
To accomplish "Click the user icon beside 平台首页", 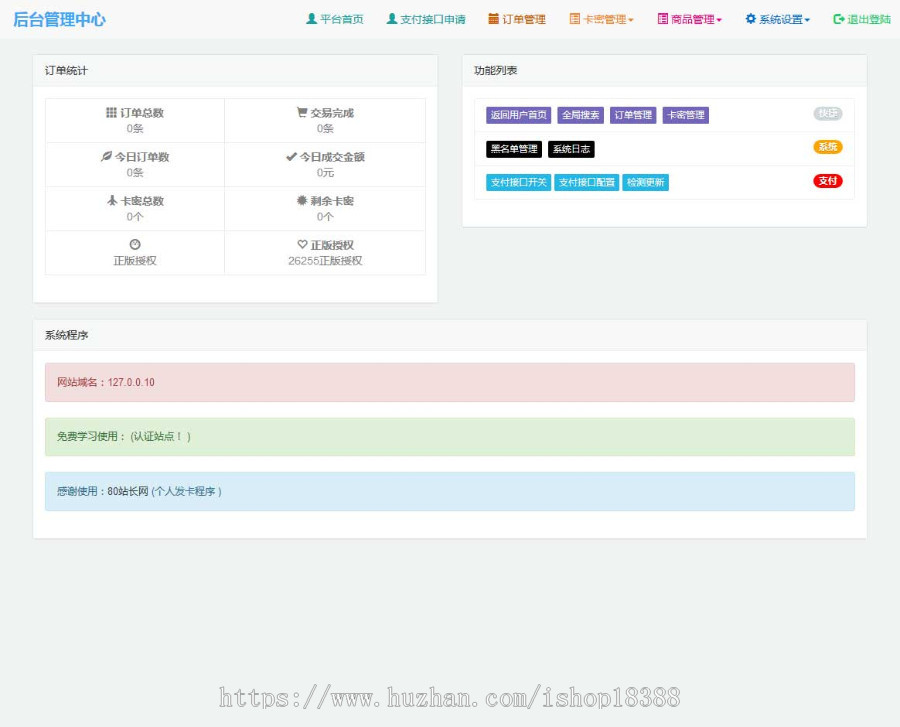I will [x=311, y=19].
